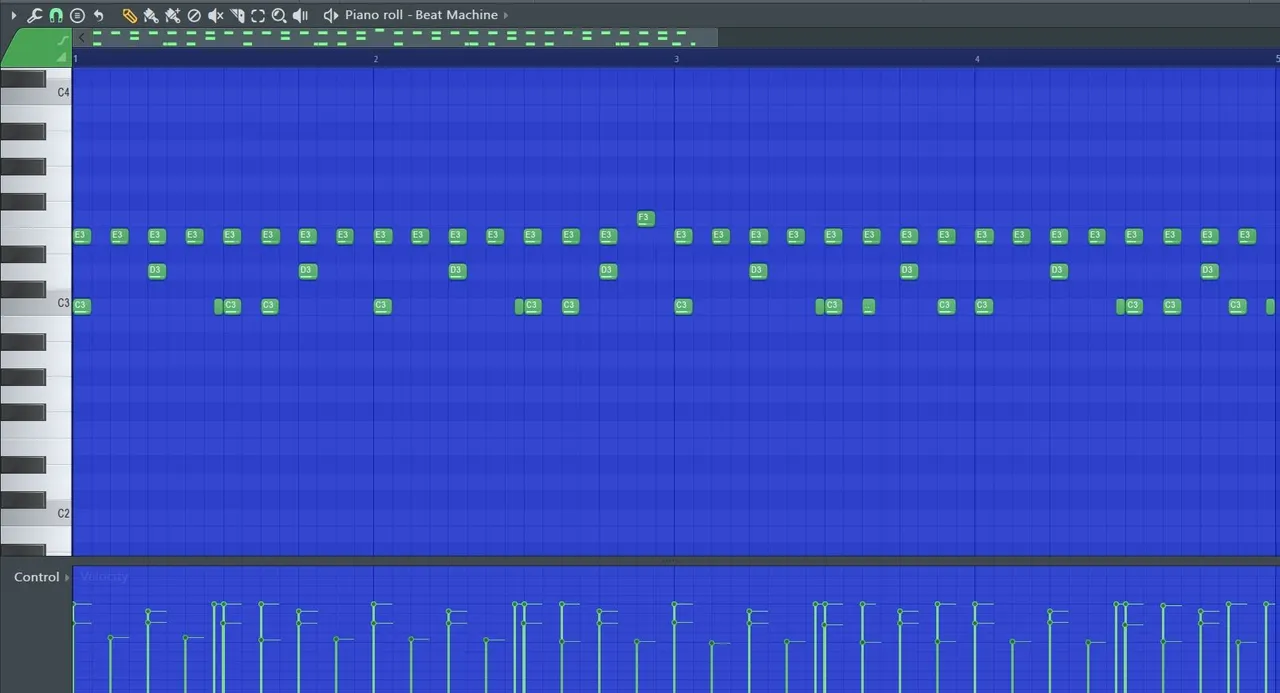Click the Piano roll - Beat Machine title
This screenshot has width=1280, height=693.
click(421, 15)
